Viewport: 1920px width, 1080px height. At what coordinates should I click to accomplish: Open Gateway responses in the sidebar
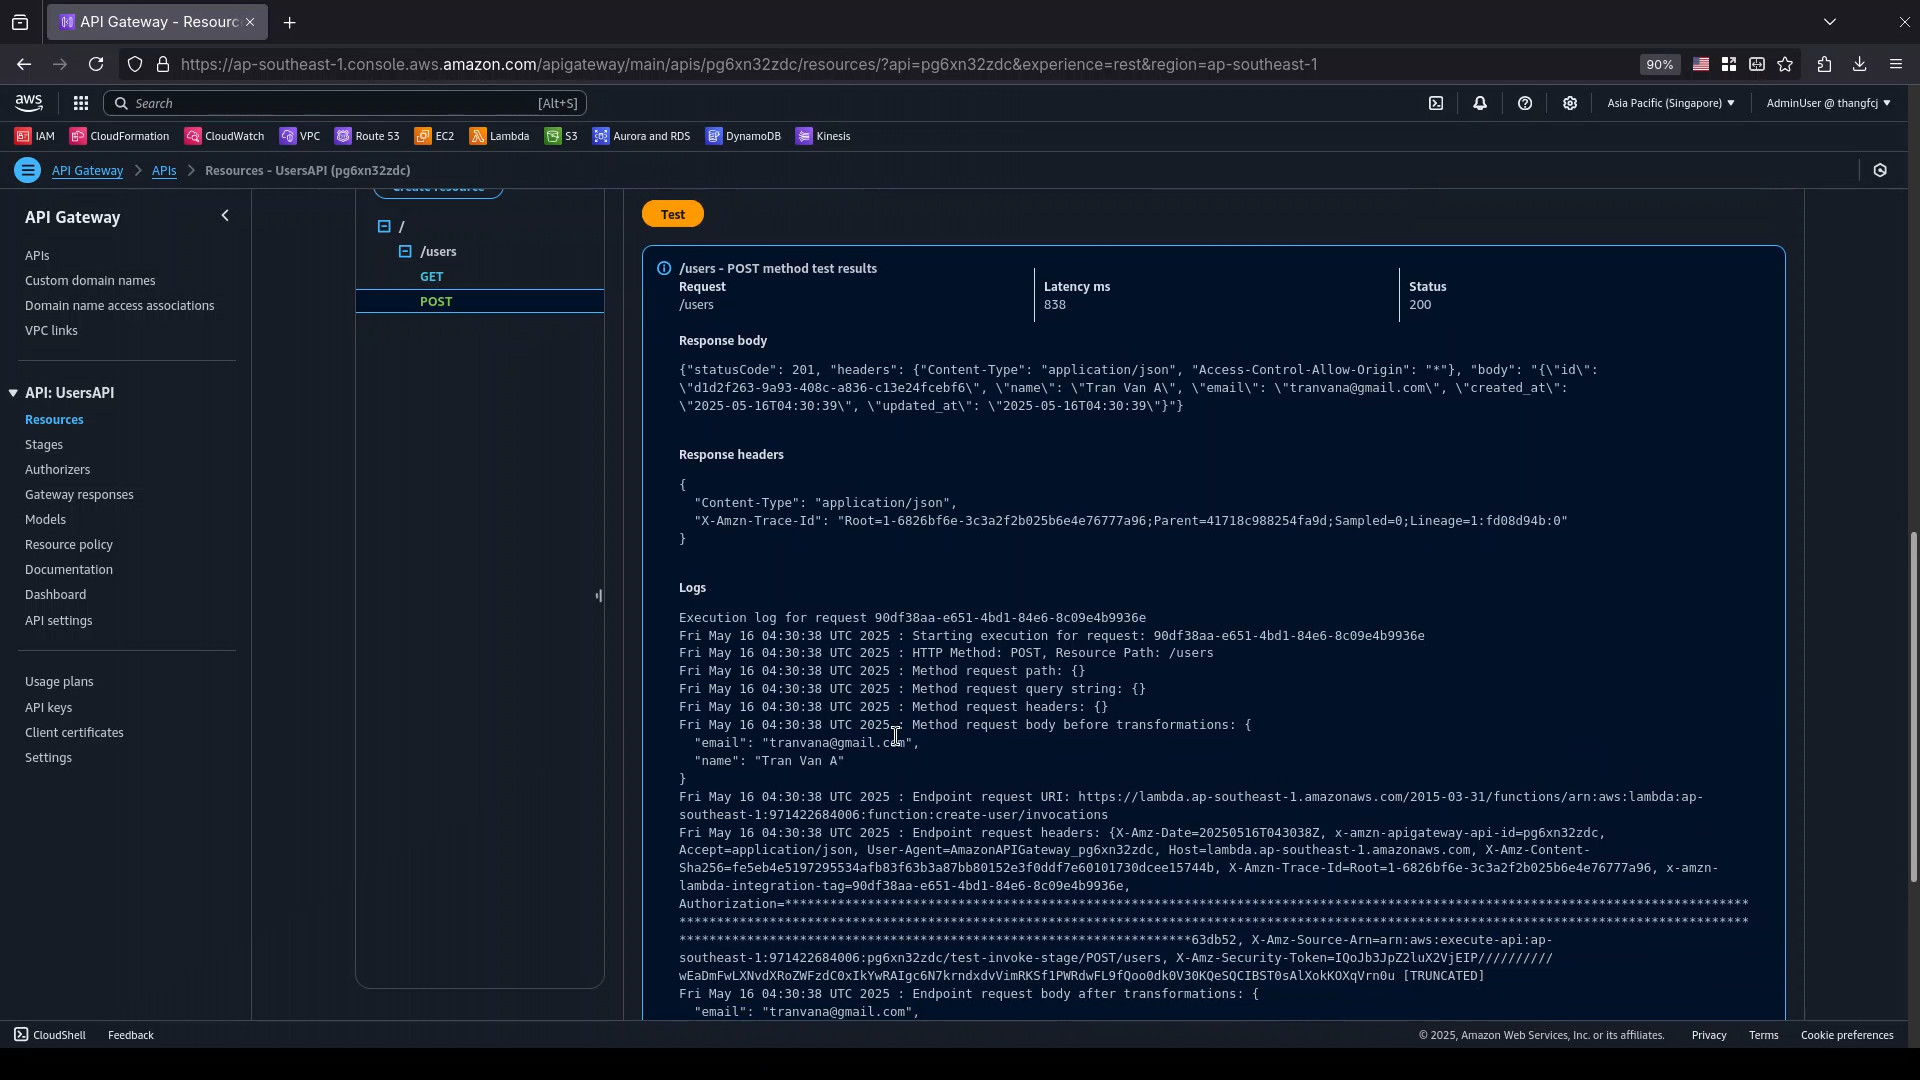[79, 495]
